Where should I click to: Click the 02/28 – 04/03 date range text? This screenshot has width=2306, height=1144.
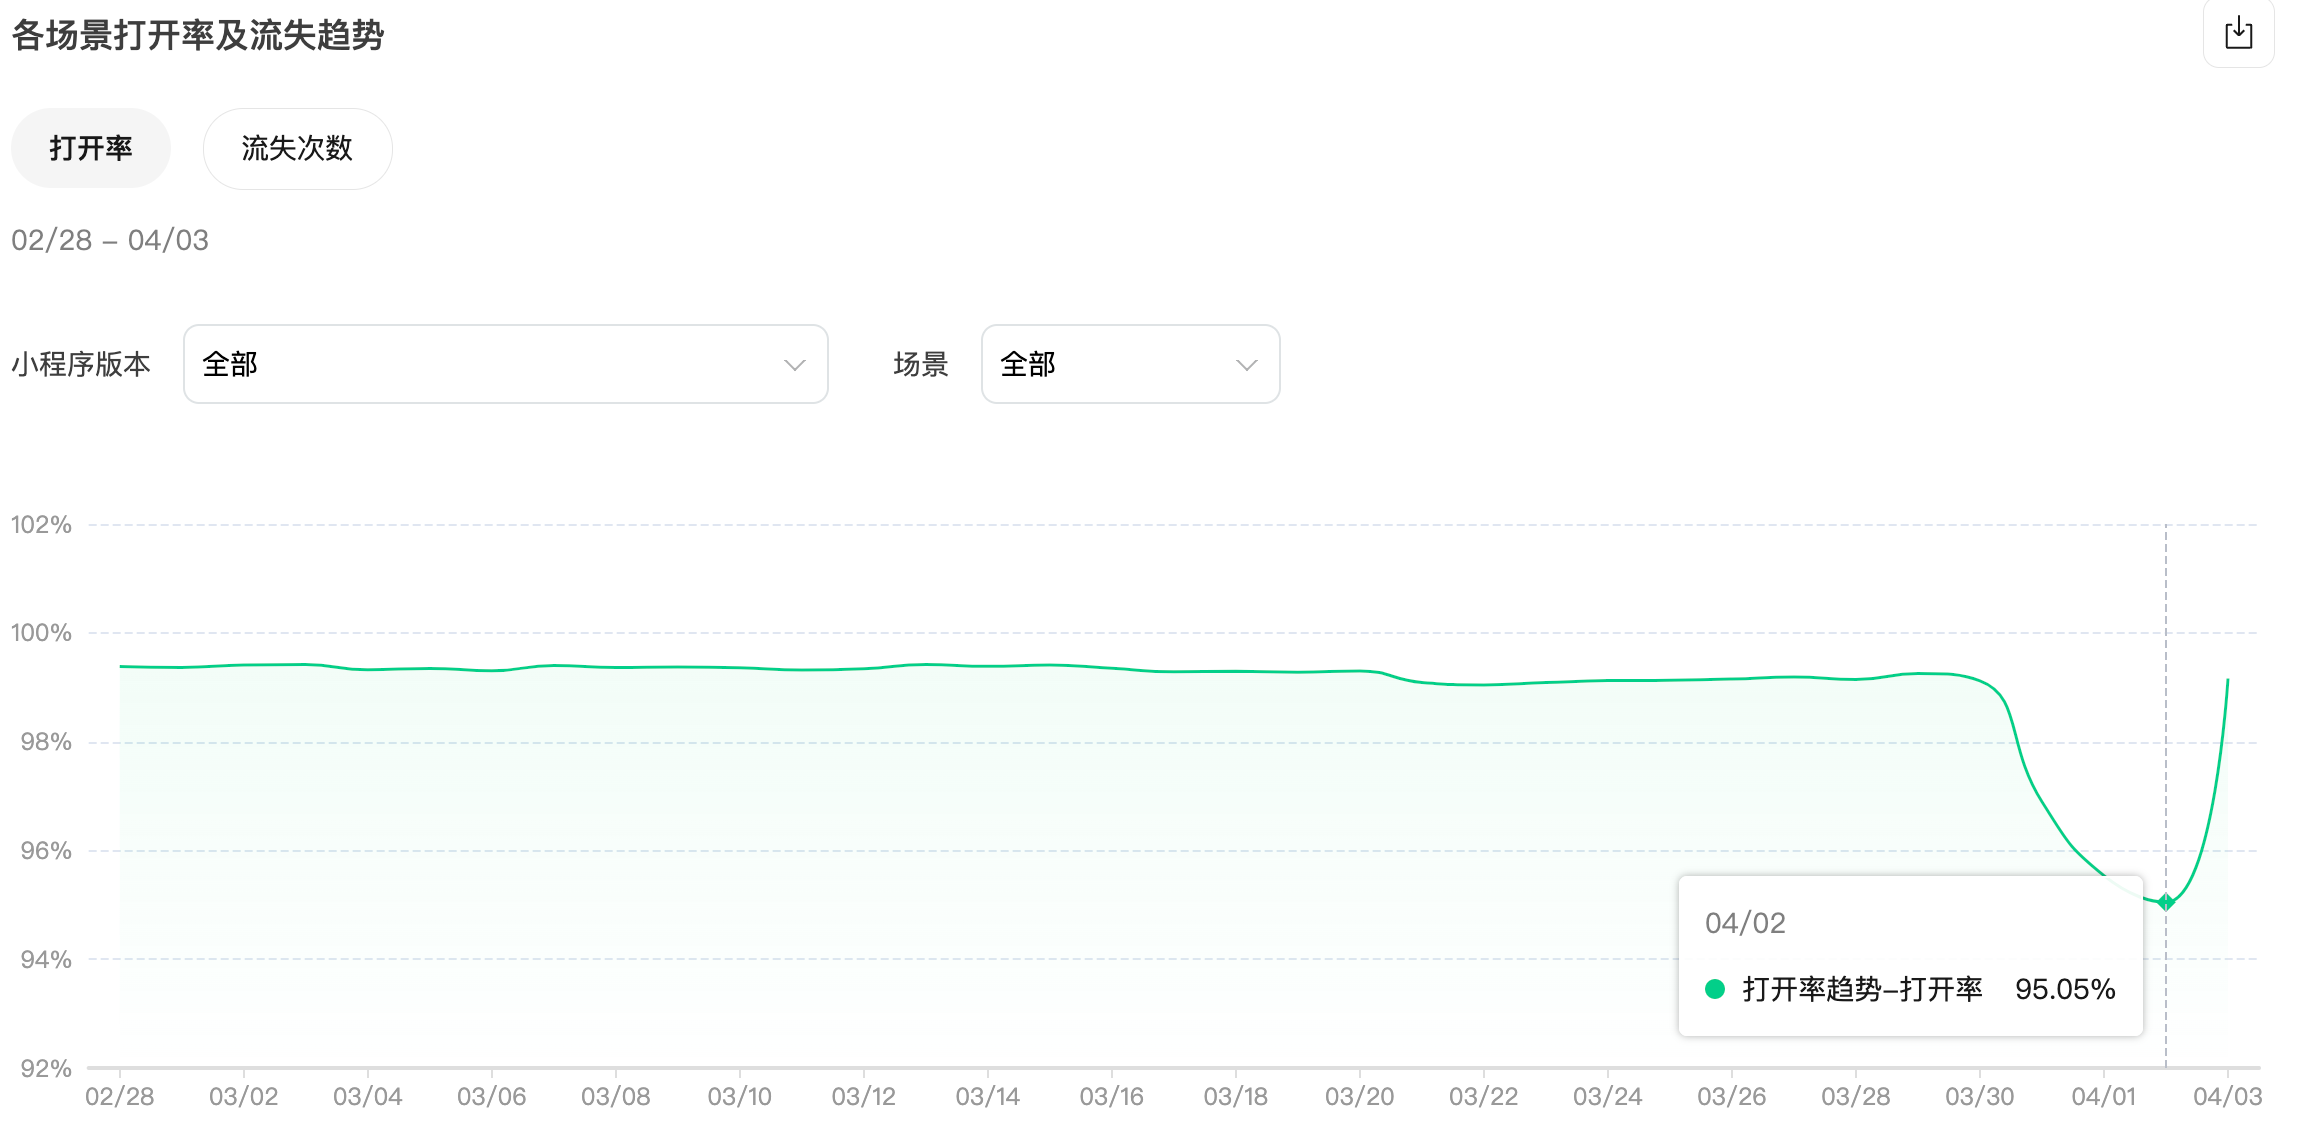110,240
